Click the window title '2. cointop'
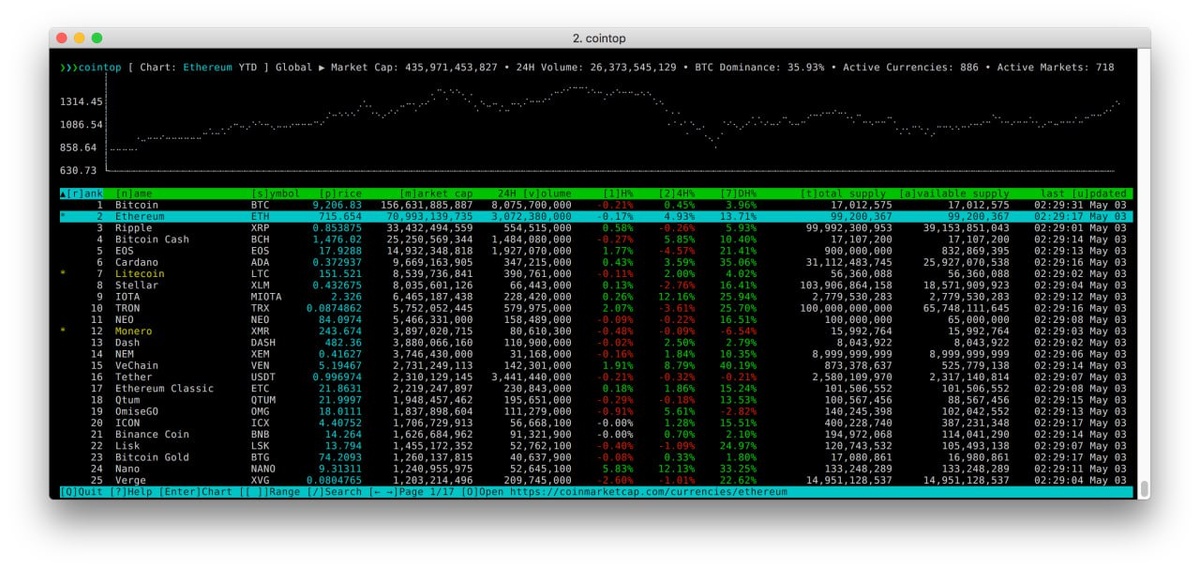This screenshot has height=570, width=1200. click(x=600, y=37)
